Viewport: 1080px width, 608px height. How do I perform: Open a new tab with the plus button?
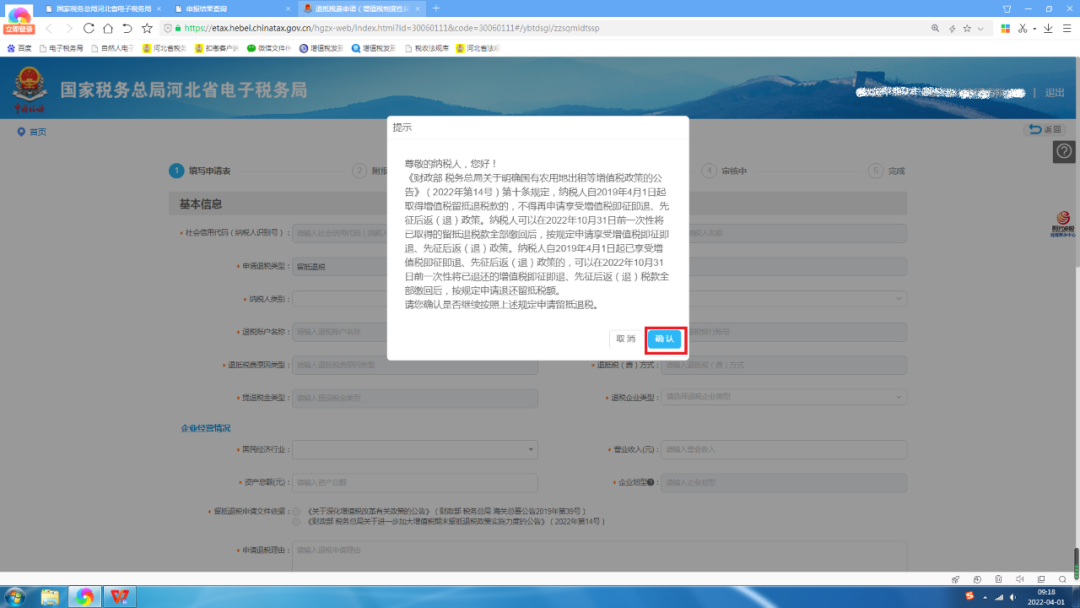[436, 9]
